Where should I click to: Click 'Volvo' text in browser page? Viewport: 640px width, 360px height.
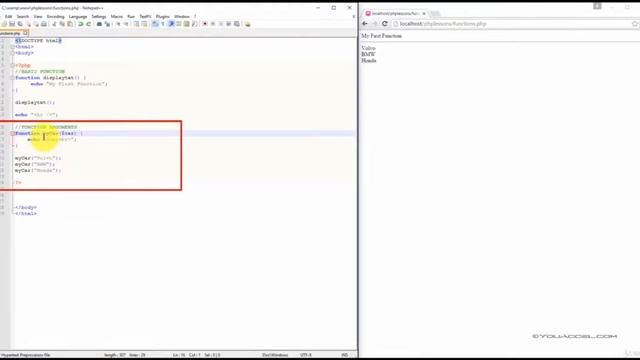pos(368,48)
